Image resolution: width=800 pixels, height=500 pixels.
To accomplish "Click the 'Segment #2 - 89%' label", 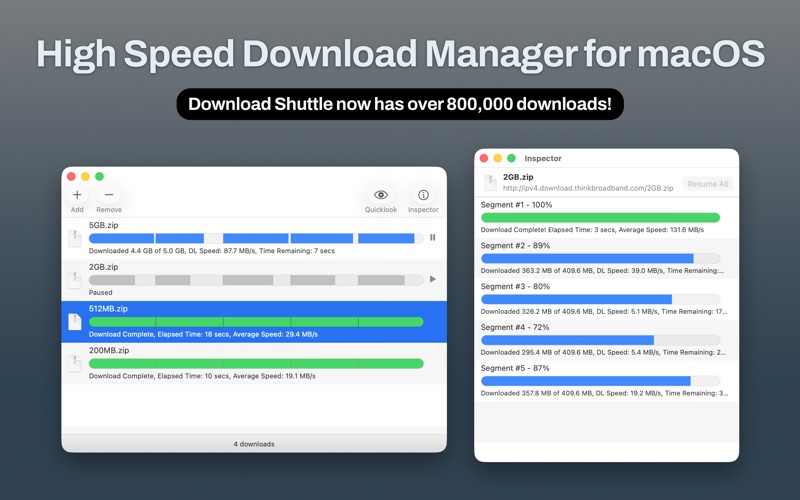I will coord(515,245).
